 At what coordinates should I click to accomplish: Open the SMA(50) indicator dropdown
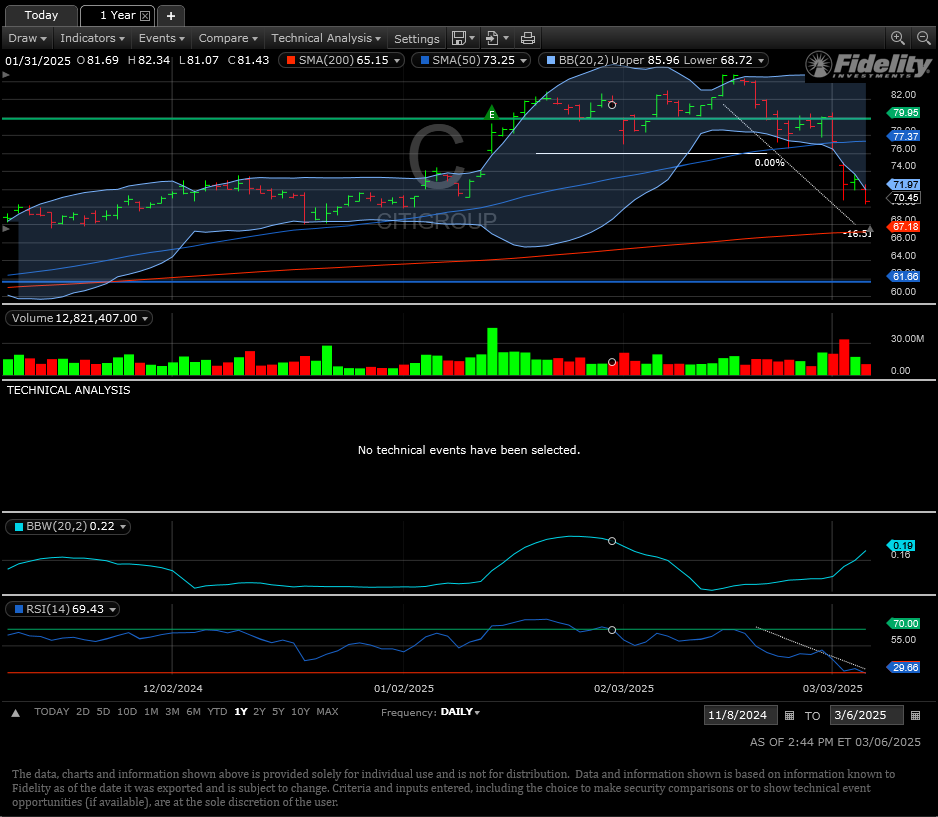[x=523, y=60]
